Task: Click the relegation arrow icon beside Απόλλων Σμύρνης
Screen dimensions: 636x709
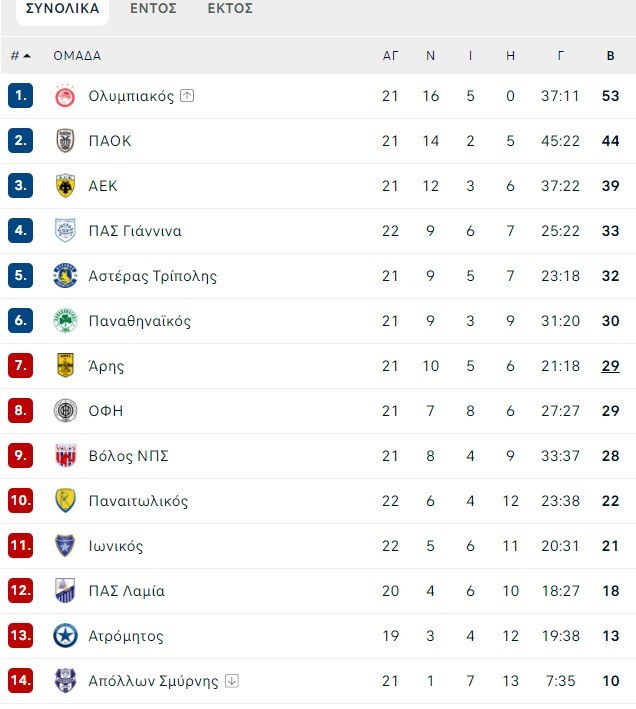Action: coord(232,681)
